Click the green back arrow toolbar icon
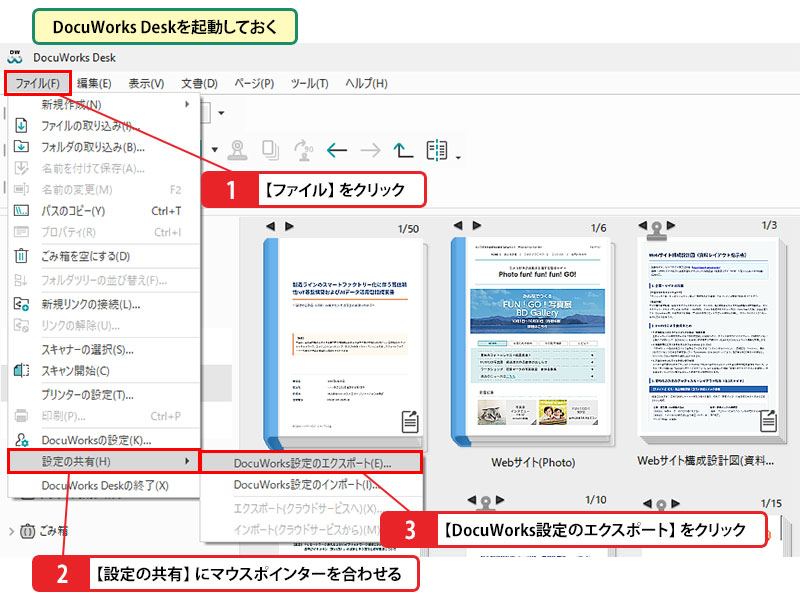 (x=337, y=151)
